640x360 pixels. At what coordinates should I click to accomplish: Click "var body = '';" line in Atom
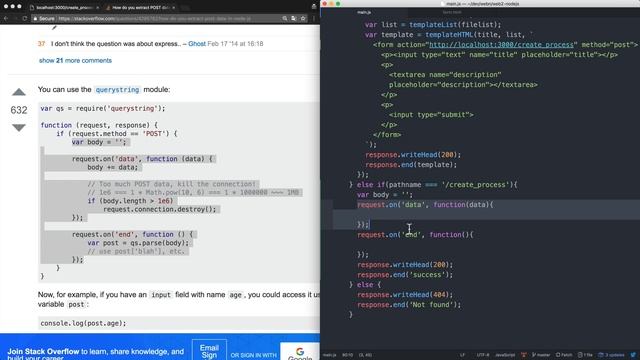coord(384,195)
